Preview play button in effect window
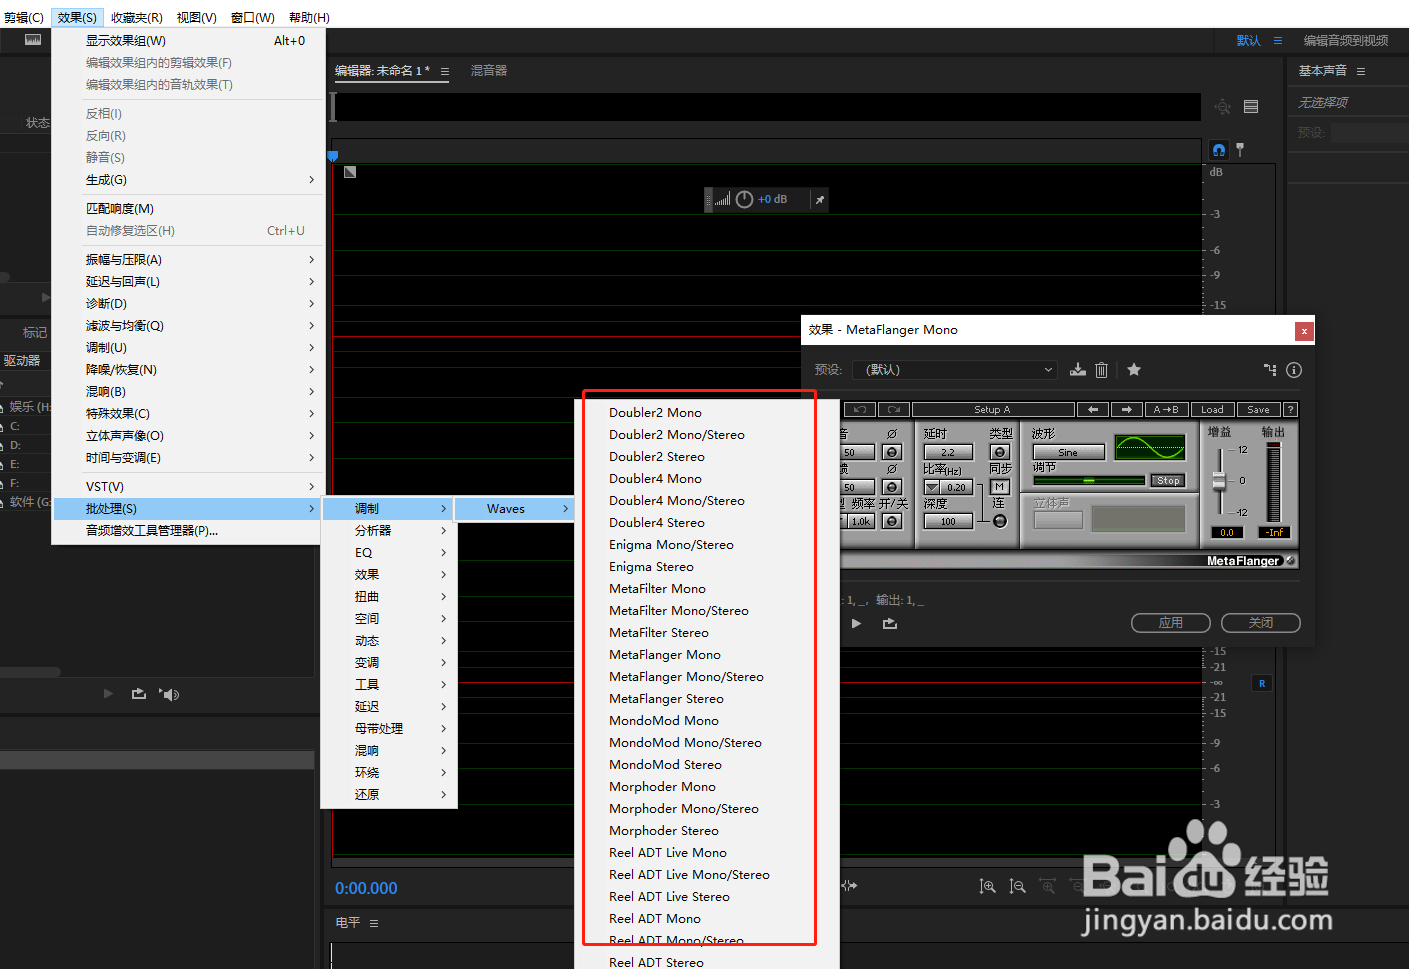 pyautogui.click(x=856, y=623)
